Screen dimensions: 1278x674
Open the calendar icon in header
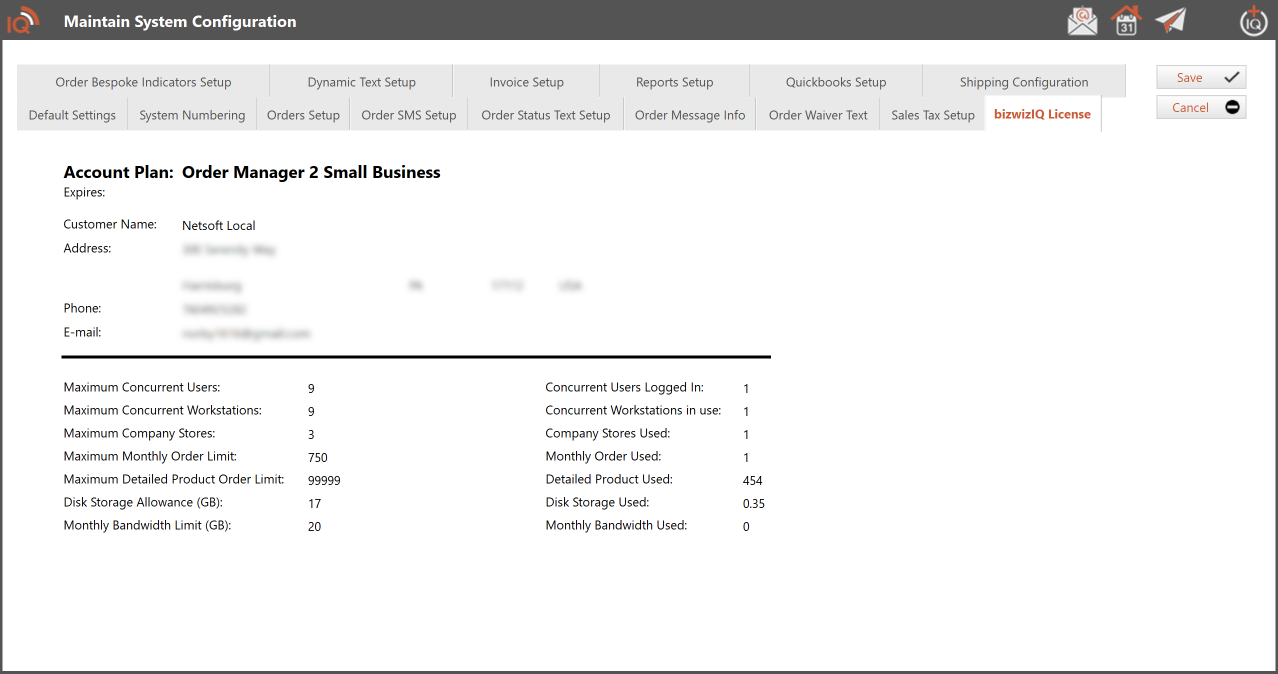(1126, 20)
